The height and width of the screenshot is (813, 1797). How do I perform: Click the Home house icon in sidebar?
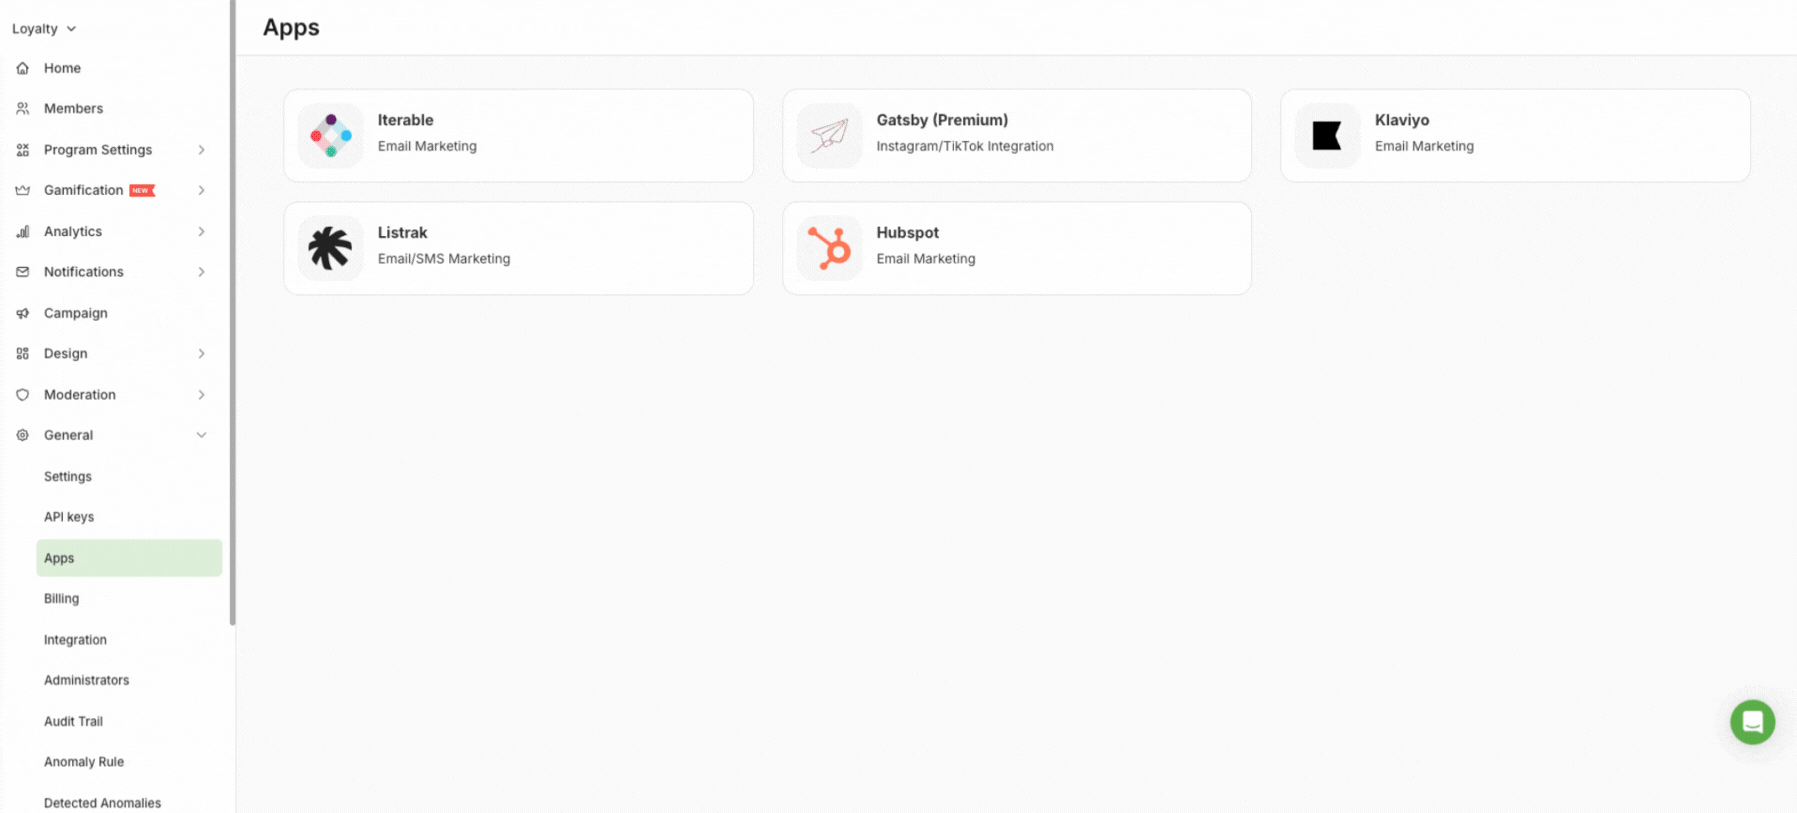tap(23, 68)
